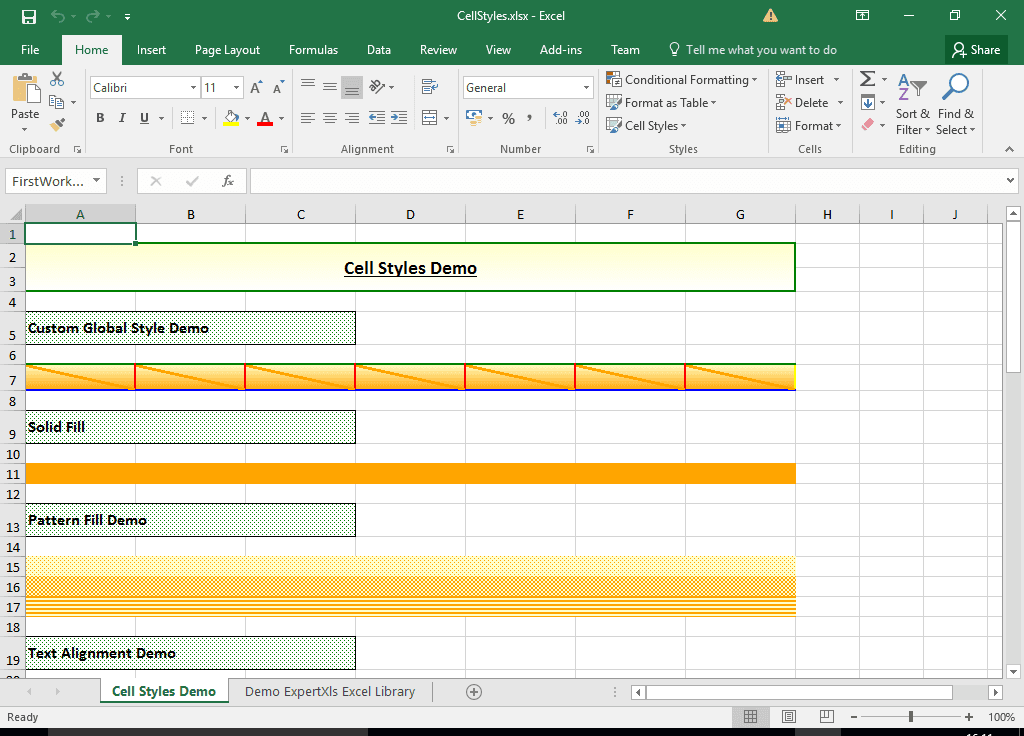Screen dimensions: 1024x736
Task: Toggle Bold formatting
Action: tap(100, 118)
